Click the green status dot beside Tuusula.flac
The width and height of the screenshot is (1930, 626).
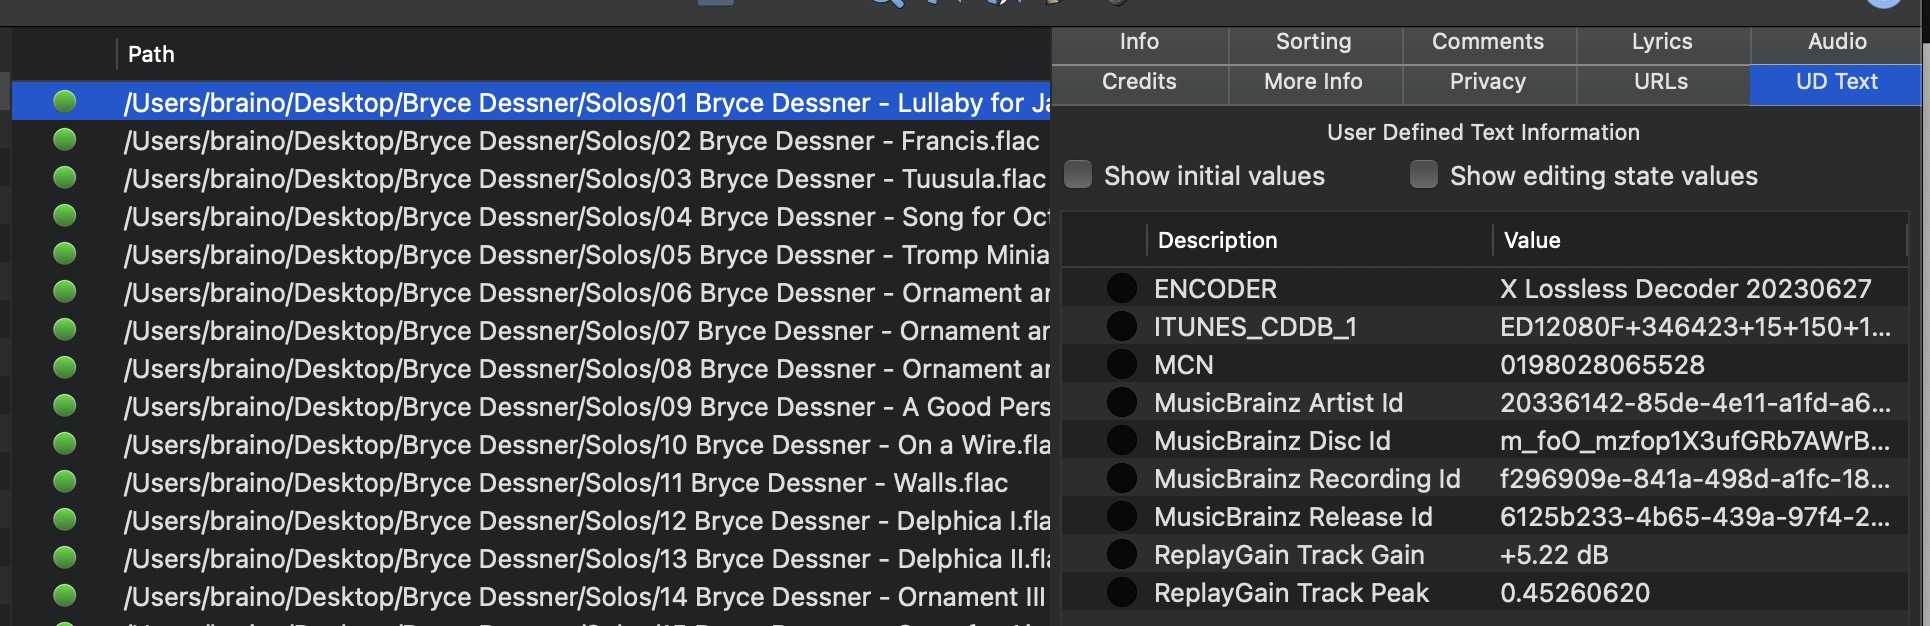point(65,178)
